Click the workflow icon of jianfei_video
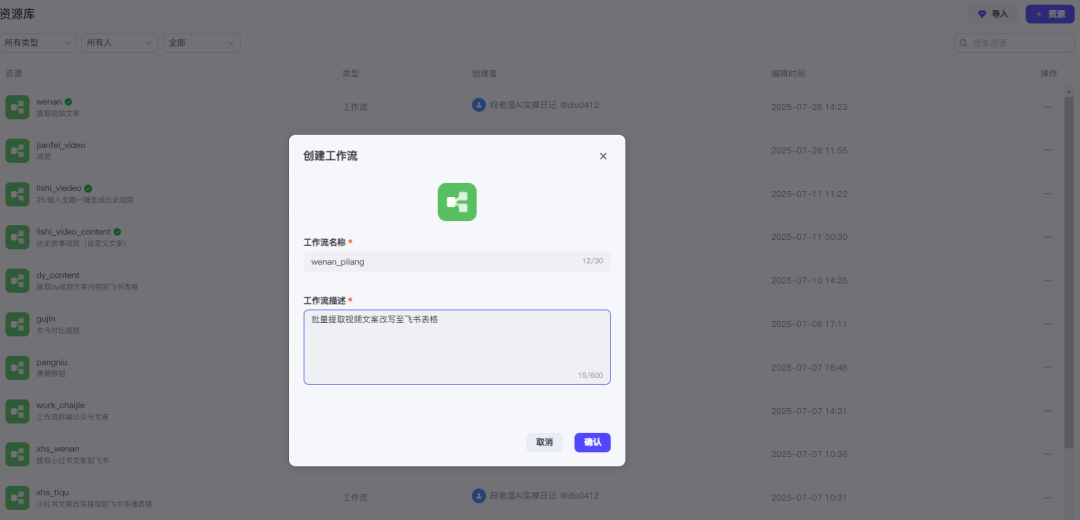Screen dimensions: 1080x520 17,150
